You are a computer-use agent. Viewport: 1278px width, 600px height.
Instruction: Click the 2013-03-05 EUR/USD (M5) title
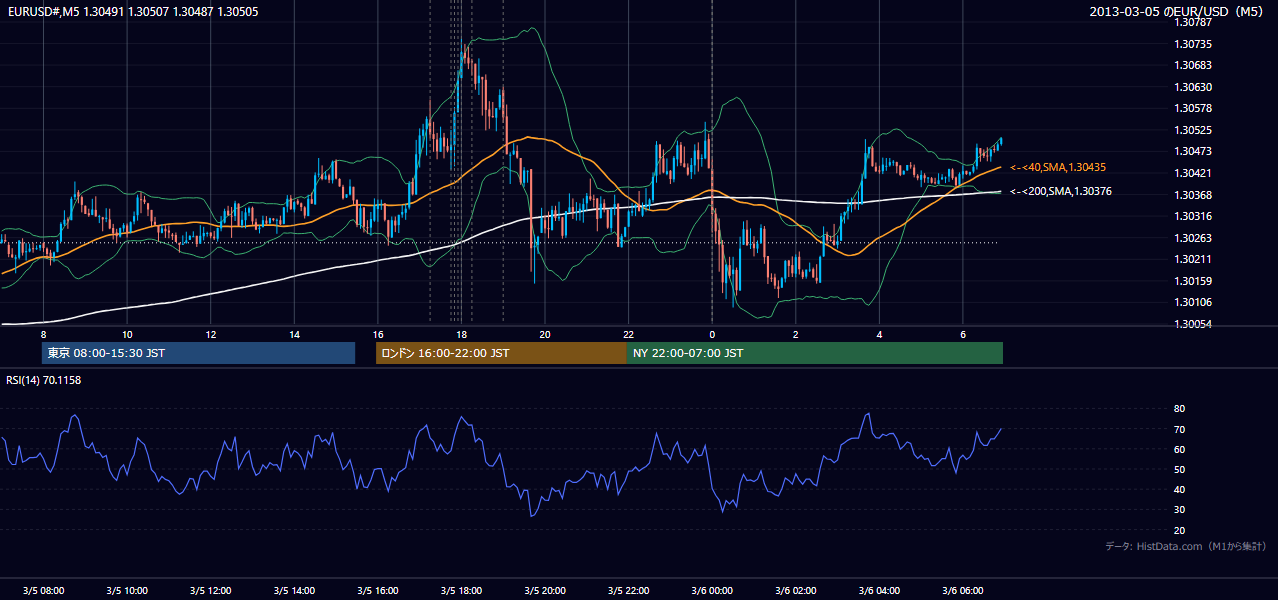[1177, 12]
